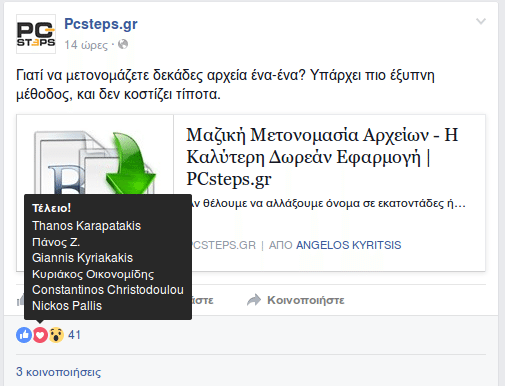Open the Pcsteps.gr page name link
The image size is (505, 386).
coord(101,24)
